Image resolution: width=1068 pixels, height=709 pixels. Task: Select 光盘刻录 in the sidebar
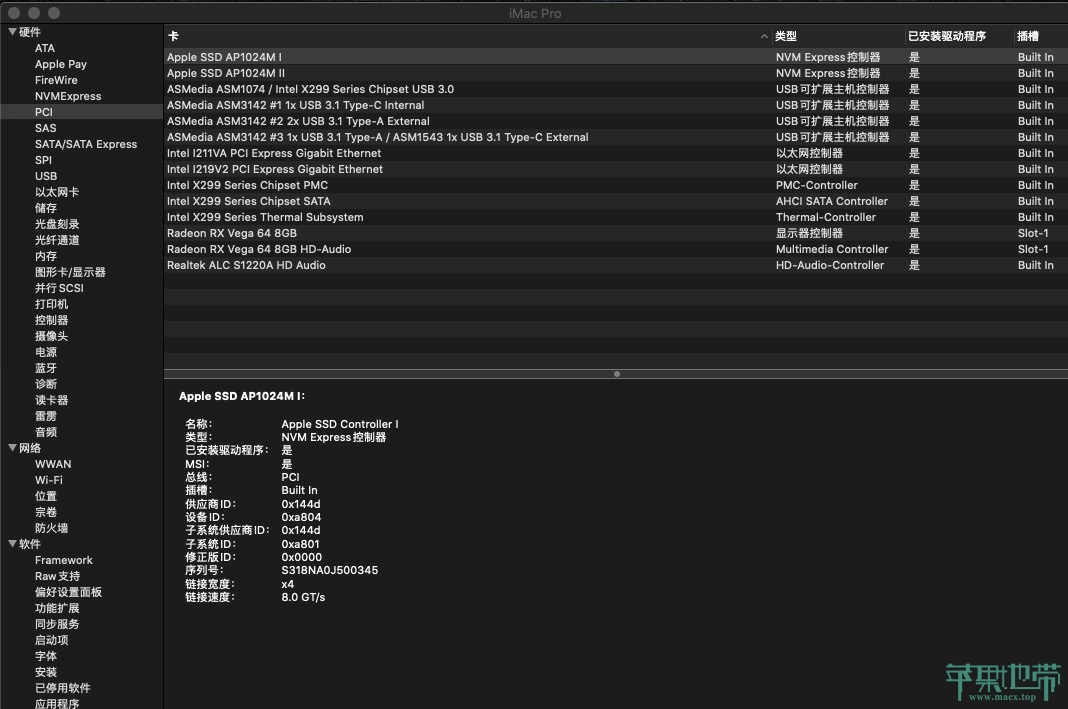(57, 224)
